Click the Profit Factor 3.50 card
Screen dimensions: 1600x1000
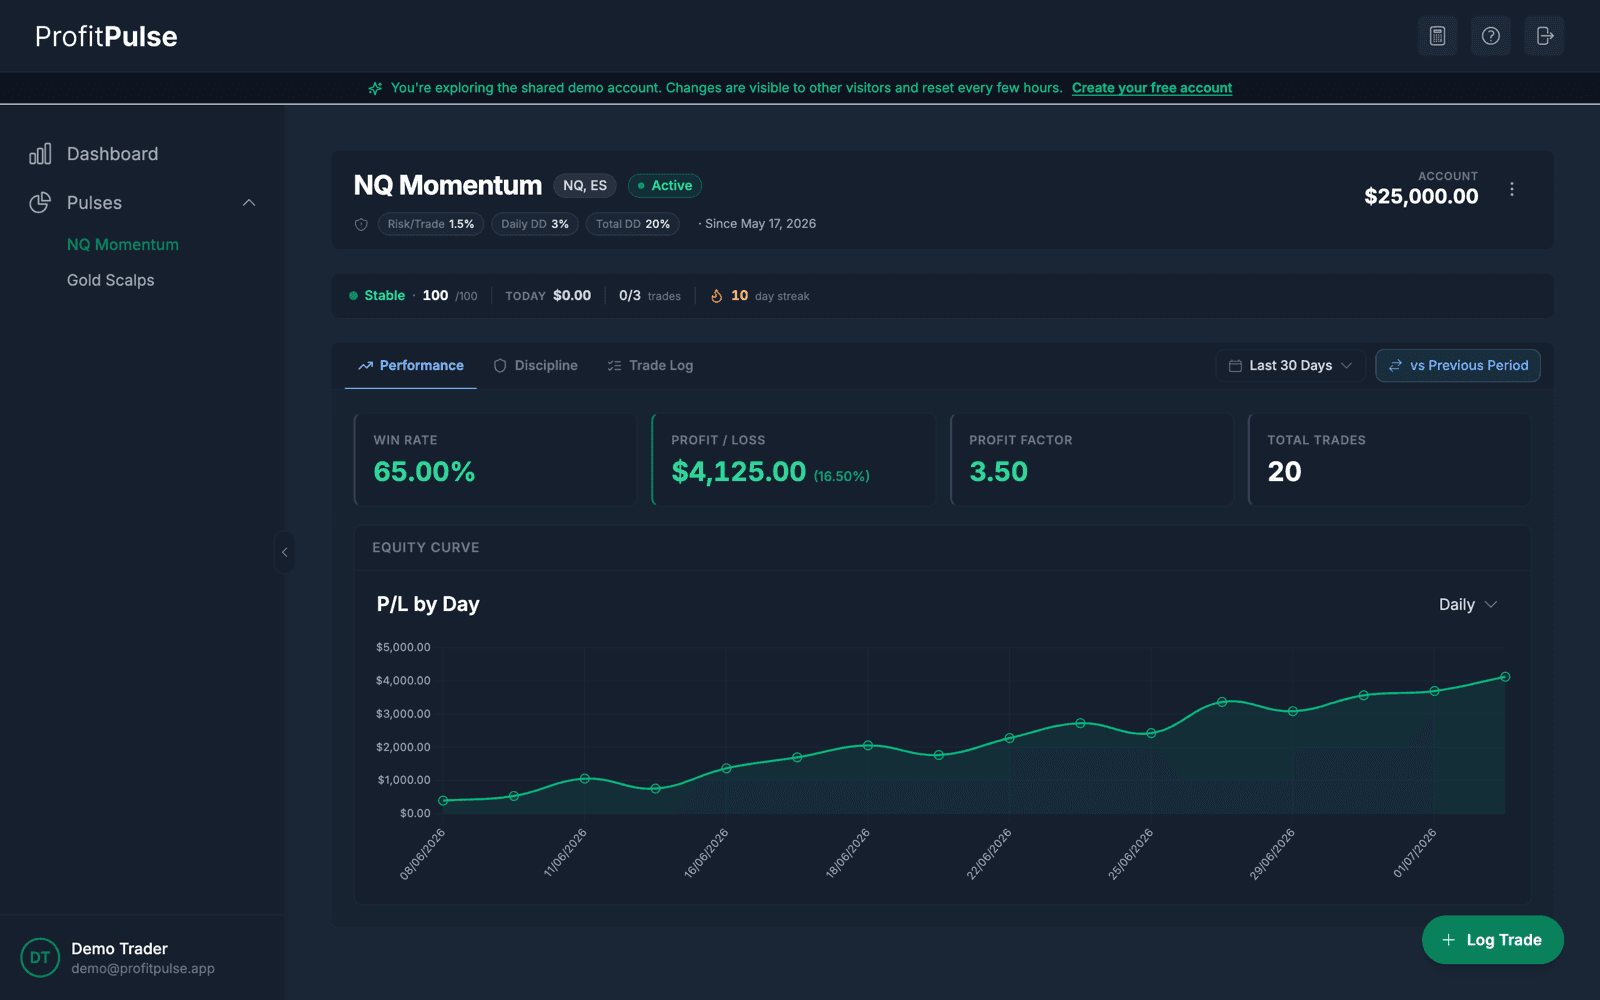click(x=1091, y=459)
